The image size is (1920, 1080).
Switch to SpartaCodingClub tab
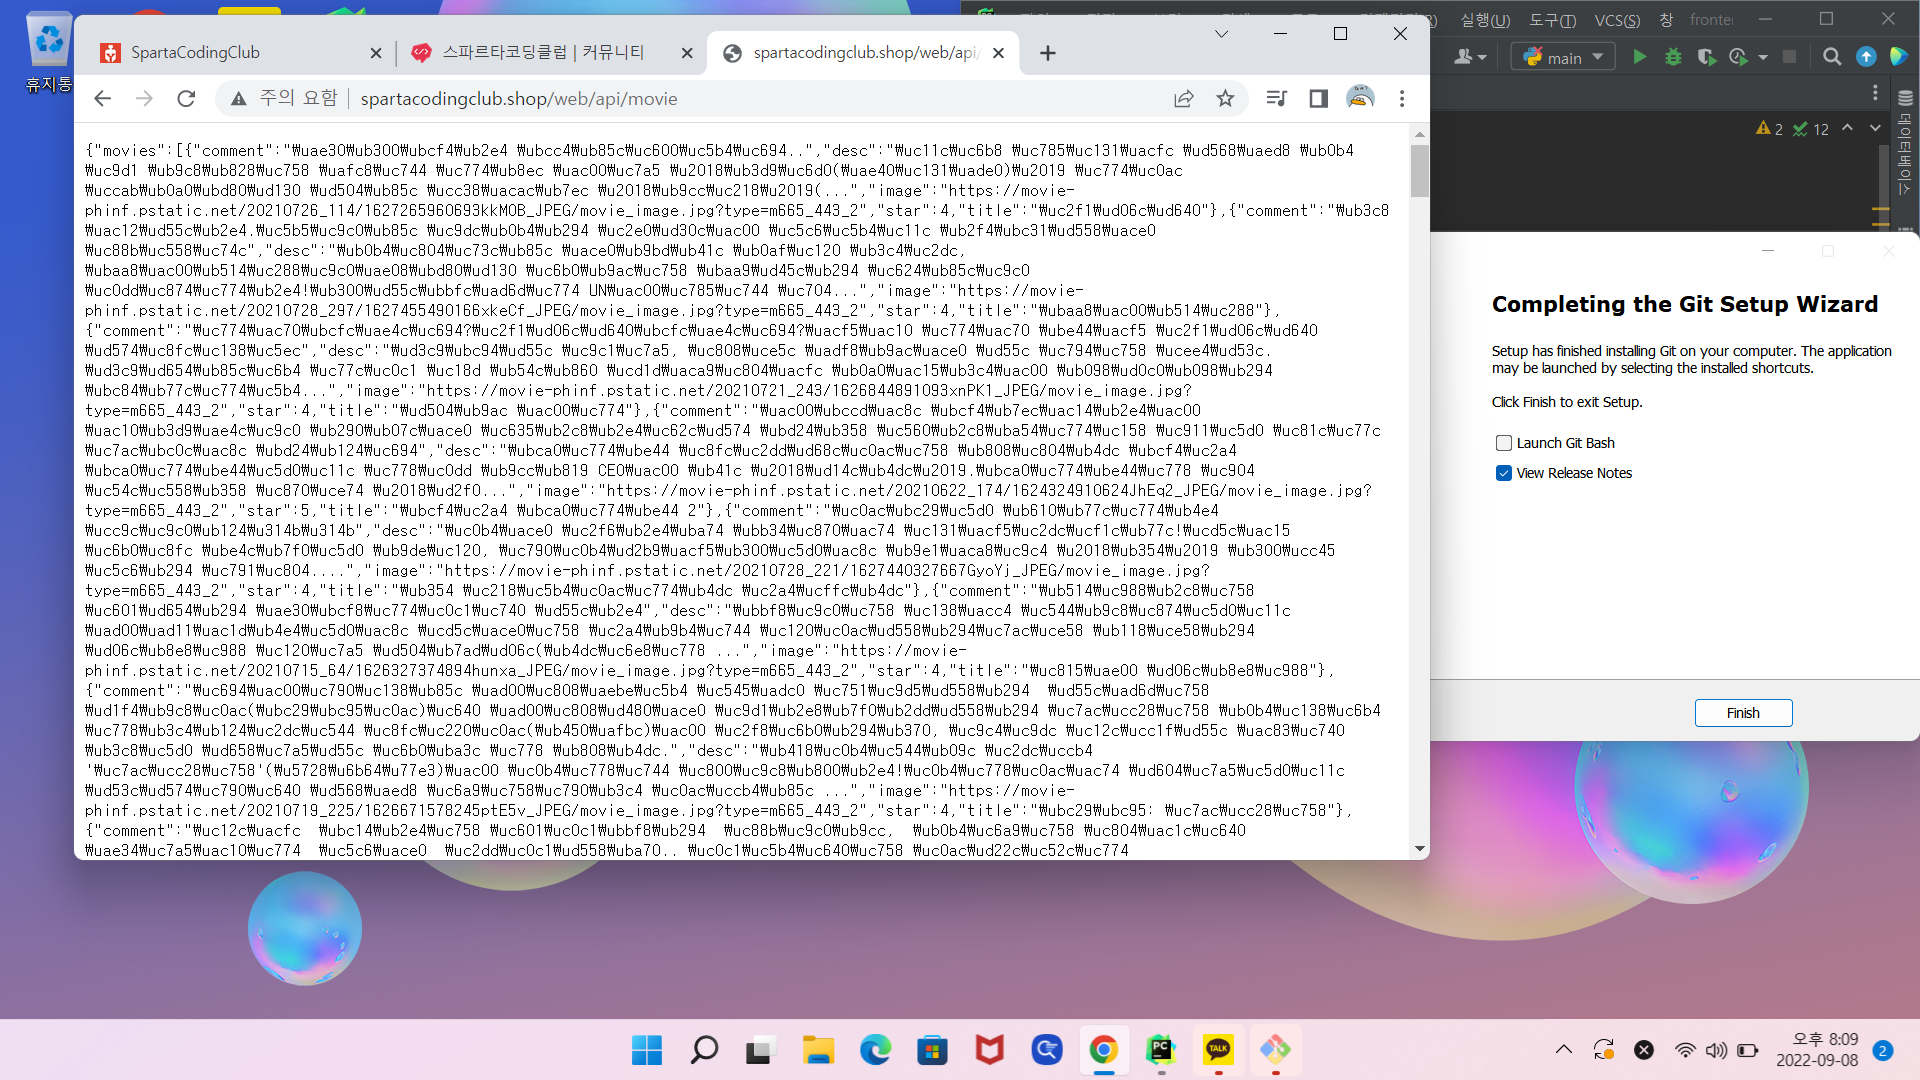pyautogui.click(x=241, y=53)
